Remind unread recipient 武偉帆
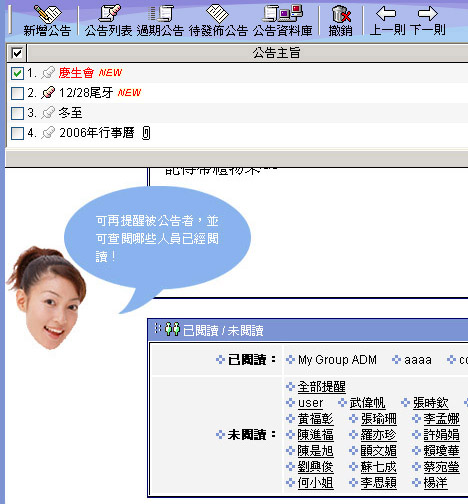Image resolution: width=468 pixels, height=504 pixels. tap(367, 403)
